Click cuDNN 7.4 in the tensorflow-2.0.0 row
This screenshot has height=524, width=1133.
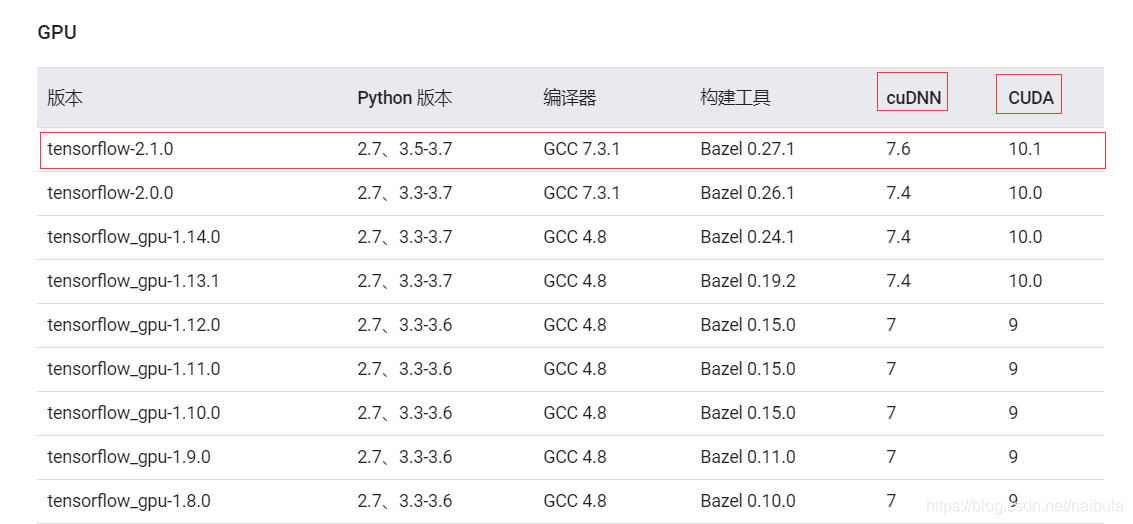point(898,194)
